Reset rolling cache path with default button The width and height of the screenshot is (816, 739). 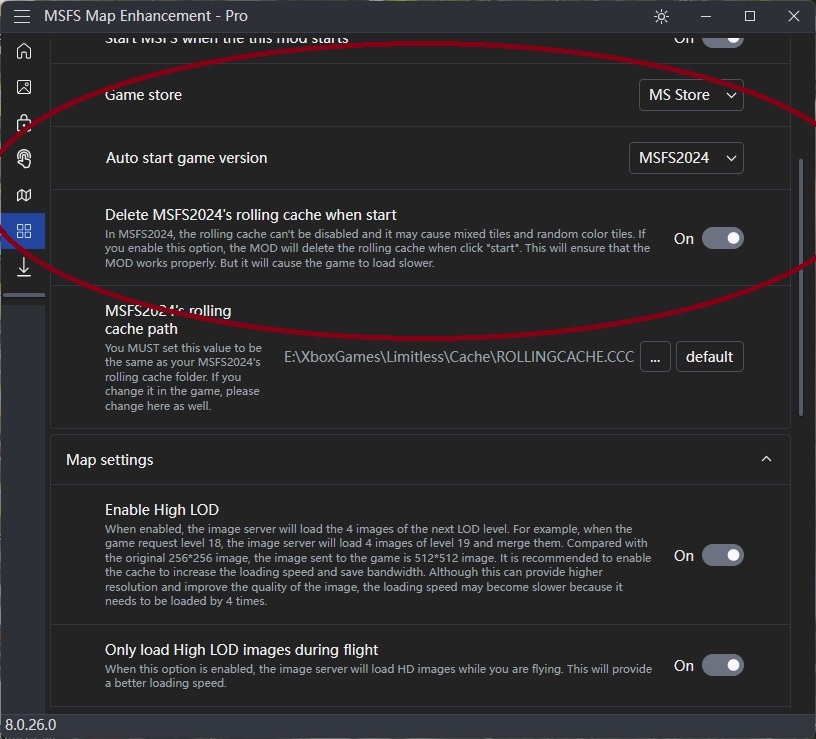[x=709, y=356]
